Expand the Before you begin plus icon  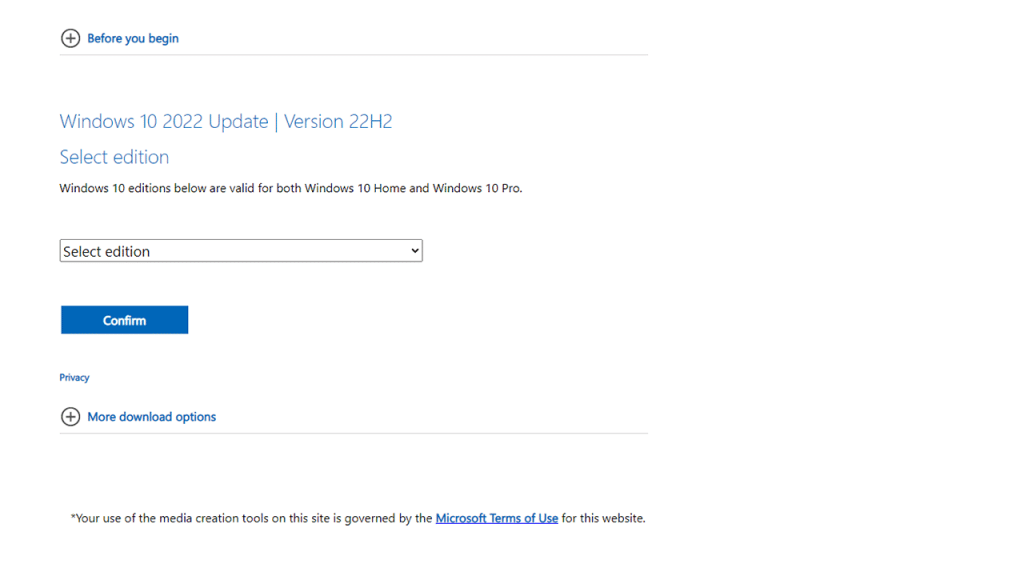(71, 39)
